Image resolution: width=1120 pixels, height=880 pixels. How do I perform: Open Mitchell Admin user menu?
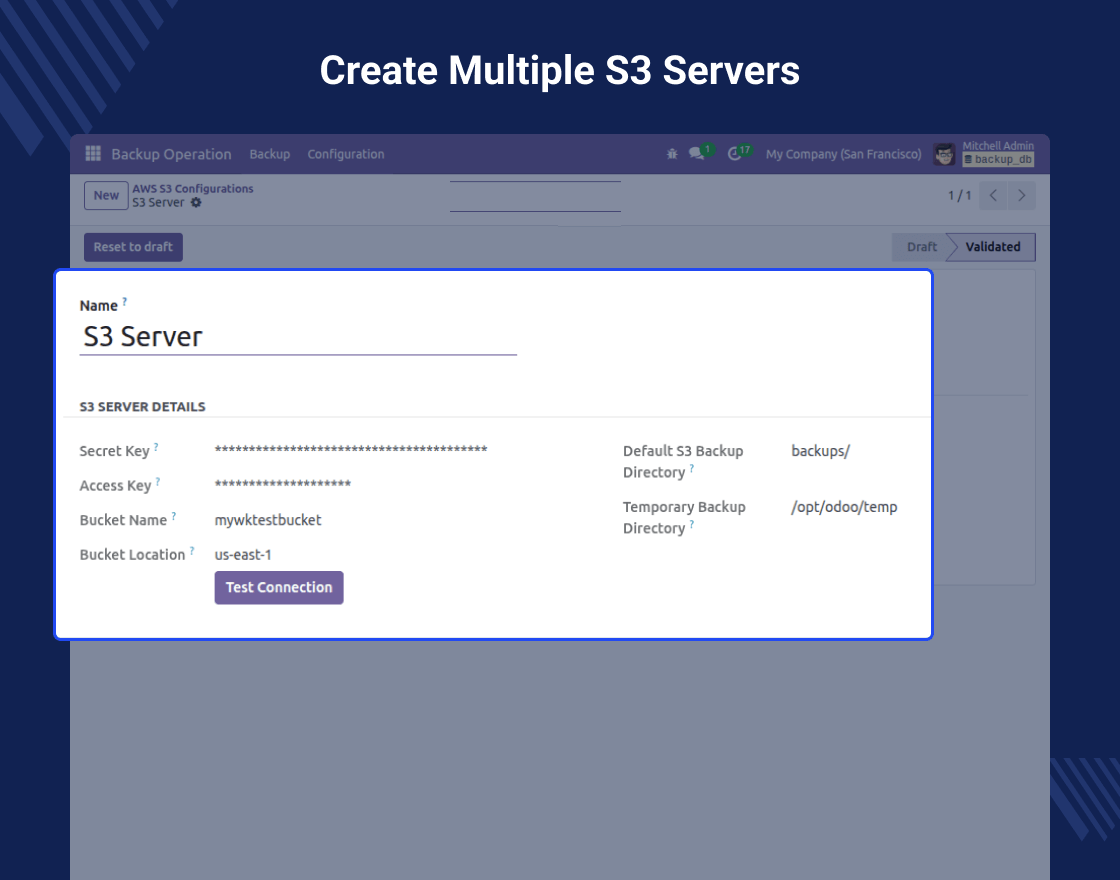984,154
